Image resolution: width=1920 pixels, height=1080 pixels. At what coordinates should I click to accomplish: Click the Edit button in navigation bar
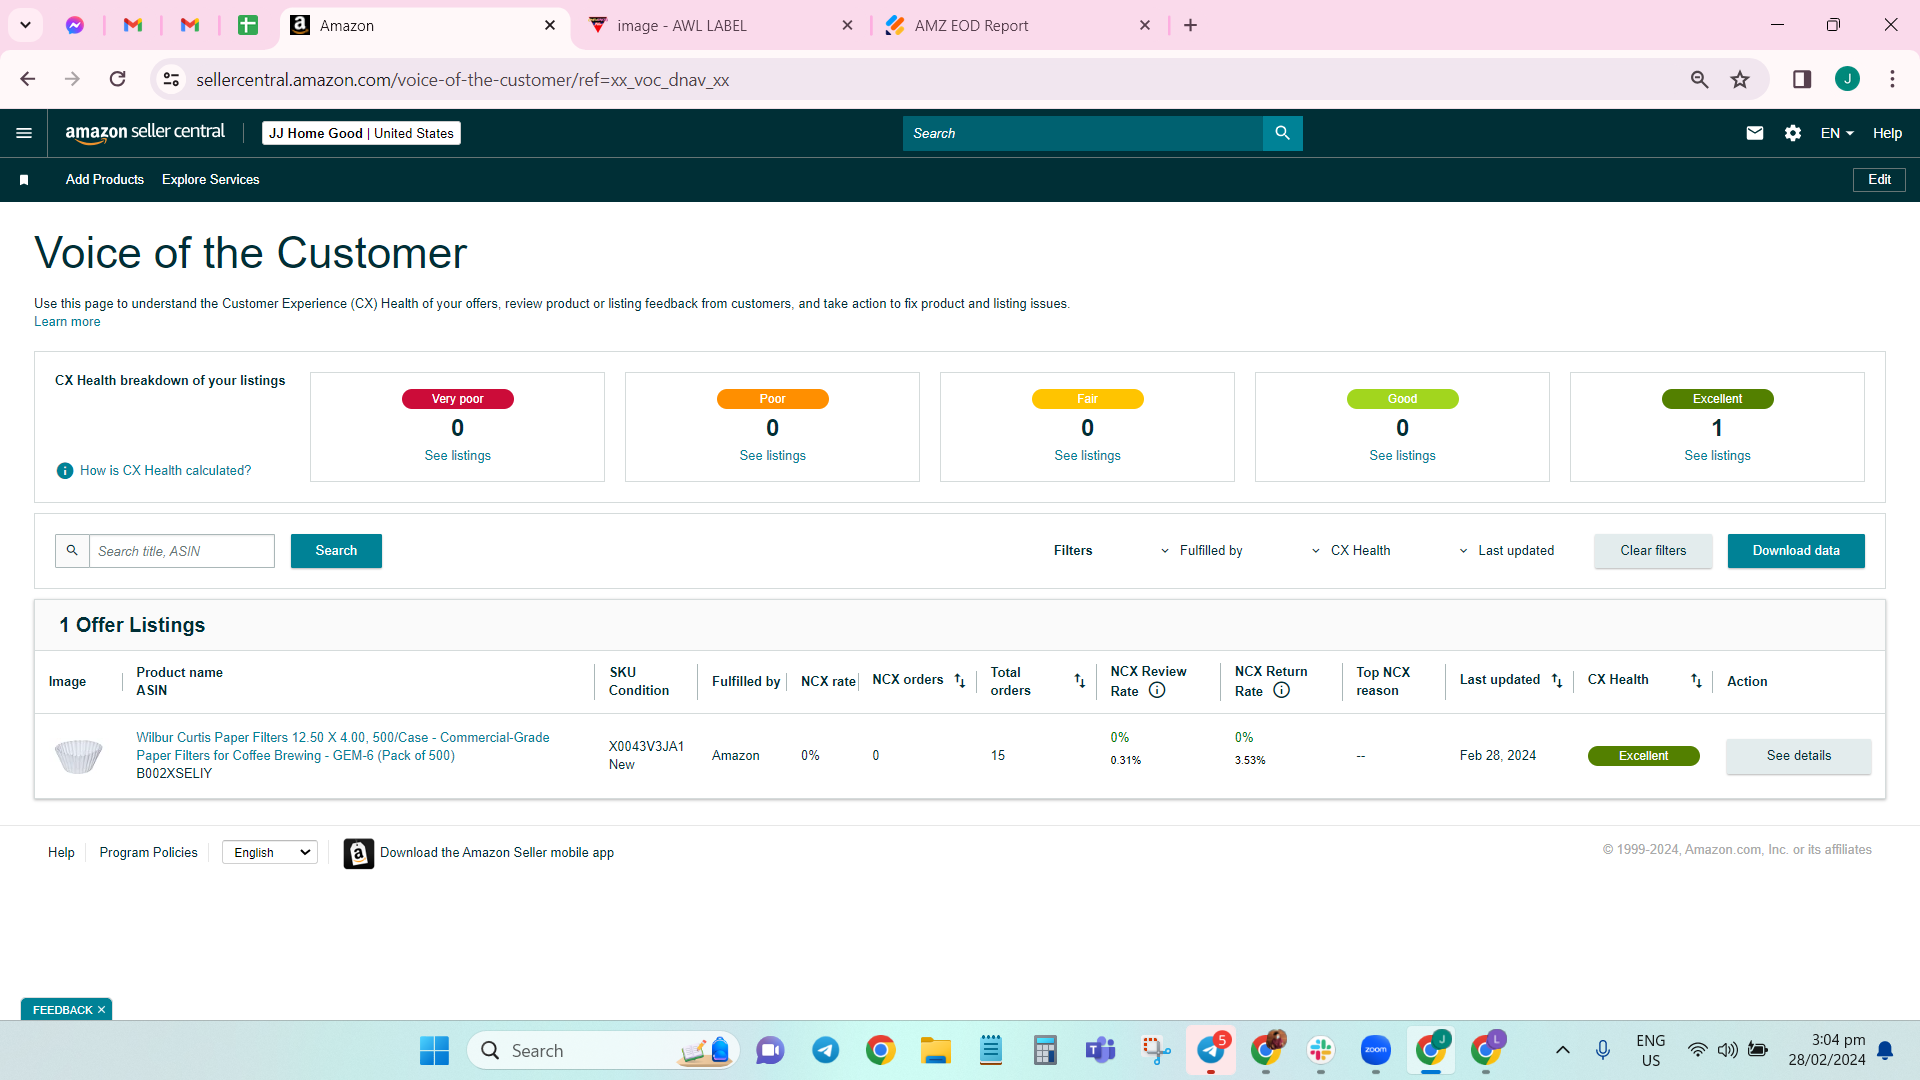1879,180
